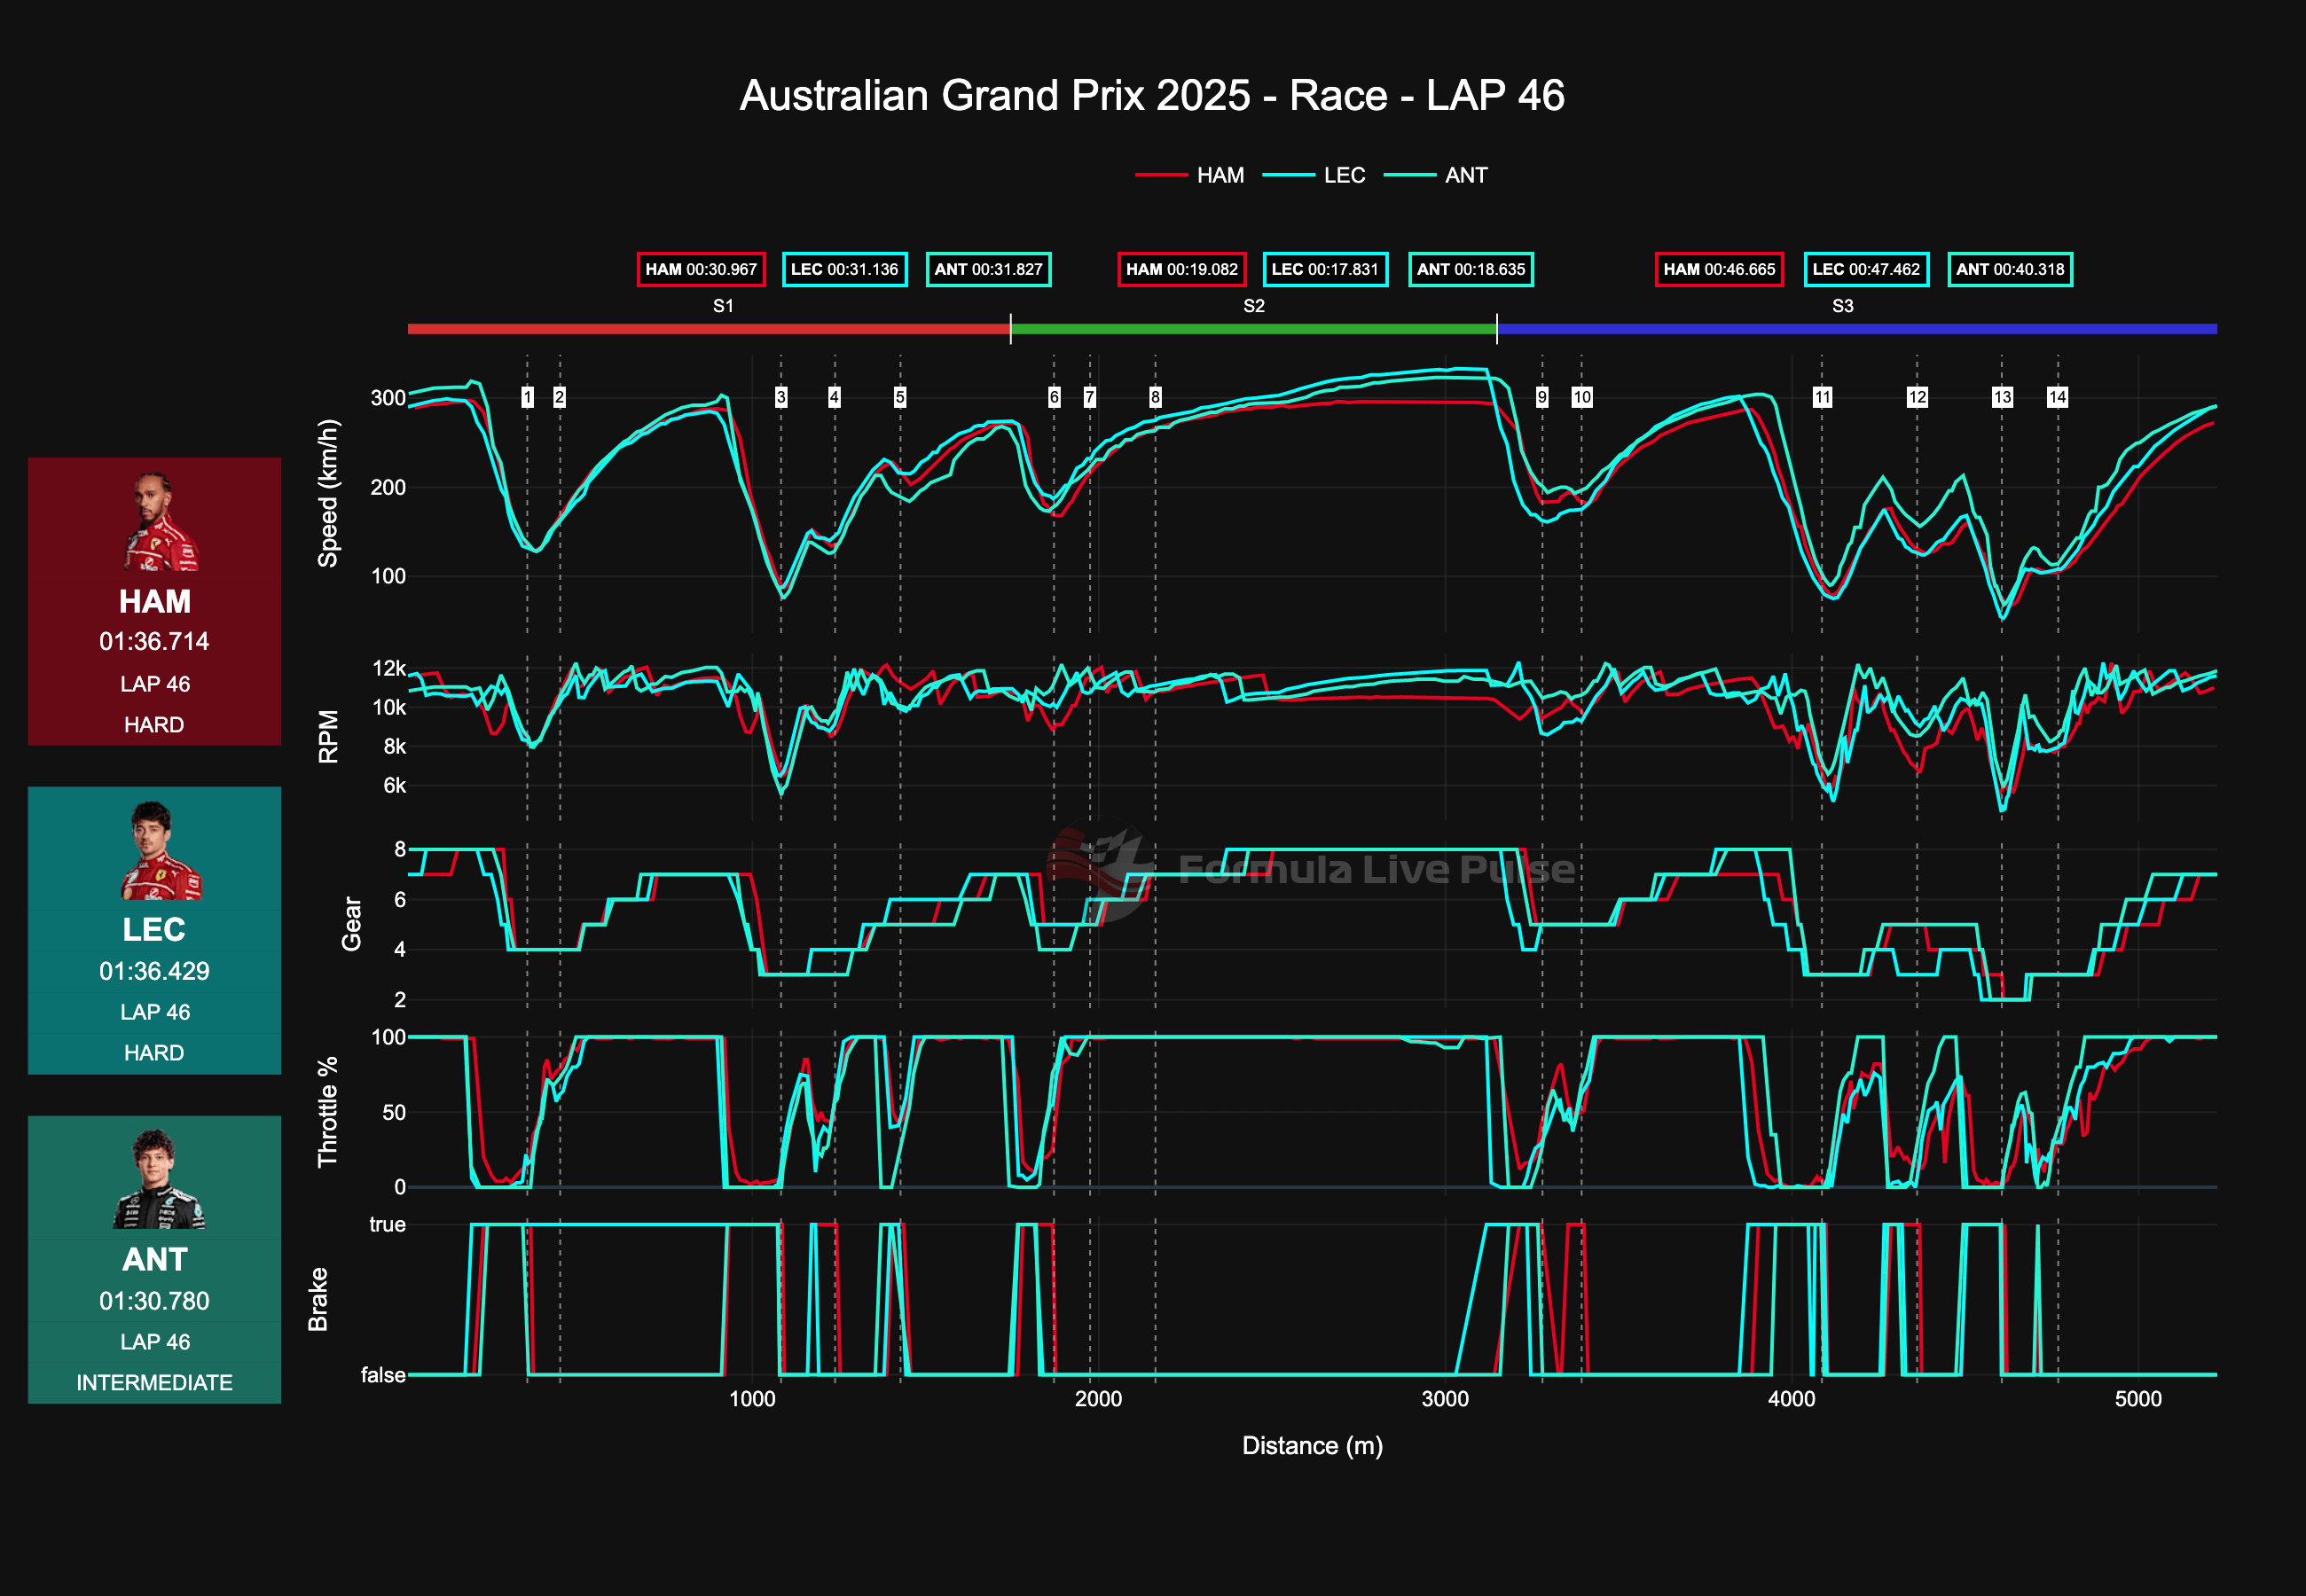
Task: Click the HAM 00:30.967 sector 1 time box
Action: [x=701, y=269]
